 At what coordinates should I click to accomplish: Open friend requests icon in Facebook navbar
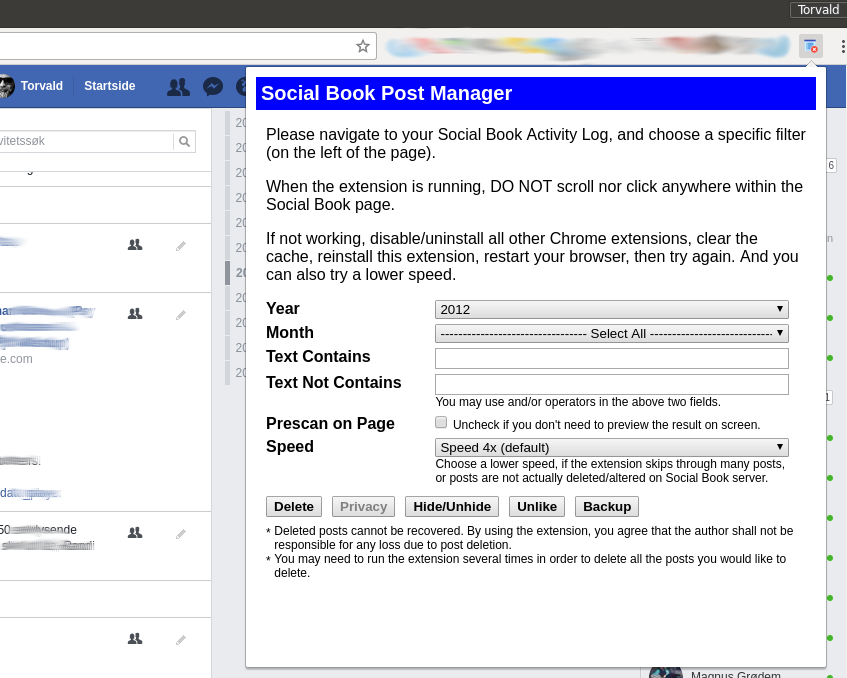tap(178, 87)
